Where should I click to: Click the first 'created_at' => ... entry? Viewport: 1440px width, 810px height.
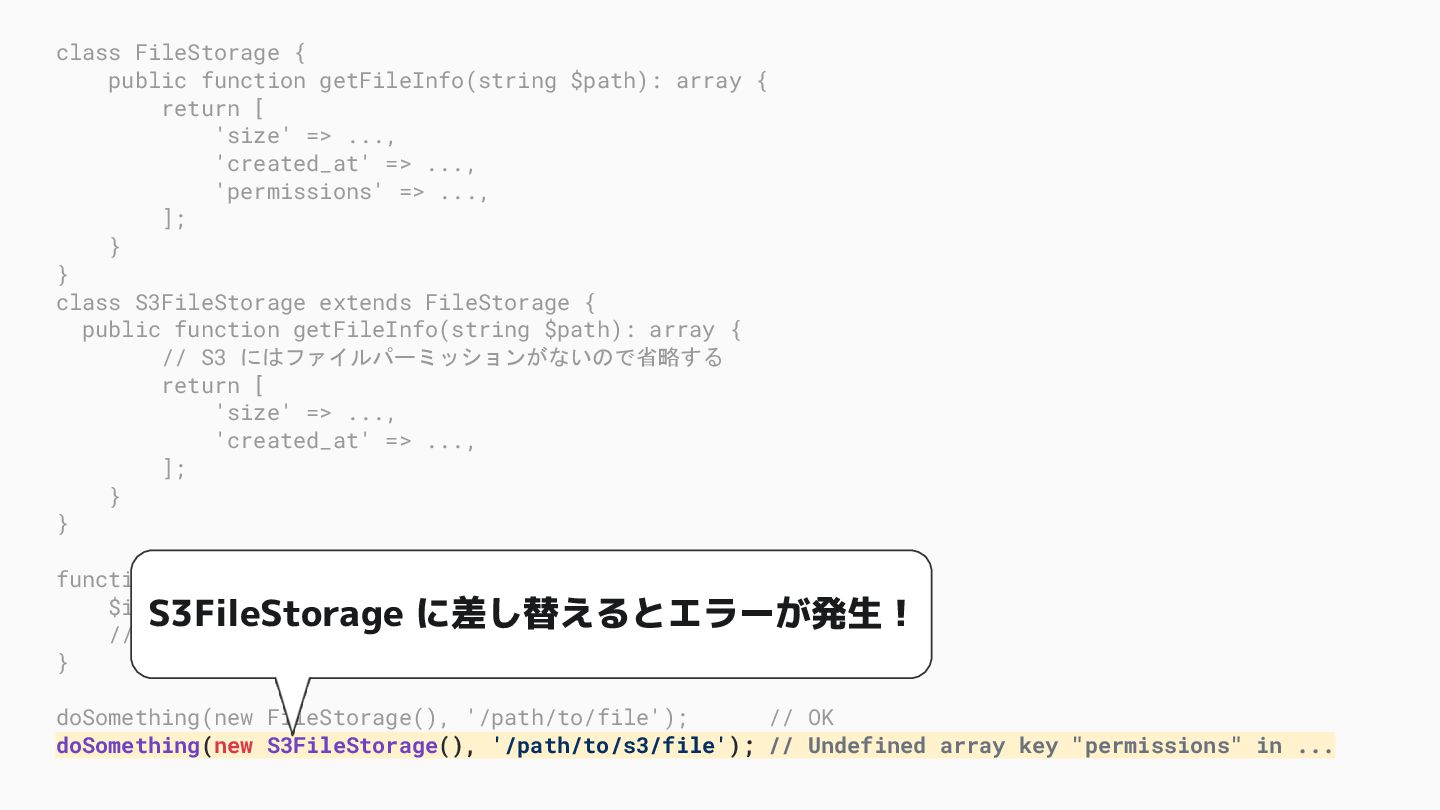coord(345,164)
